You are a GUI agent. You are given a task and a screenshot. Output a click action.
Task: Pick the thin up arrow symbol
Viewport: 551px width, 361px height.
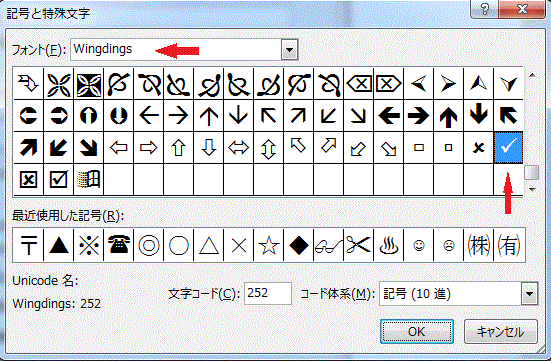pos(209,116)
